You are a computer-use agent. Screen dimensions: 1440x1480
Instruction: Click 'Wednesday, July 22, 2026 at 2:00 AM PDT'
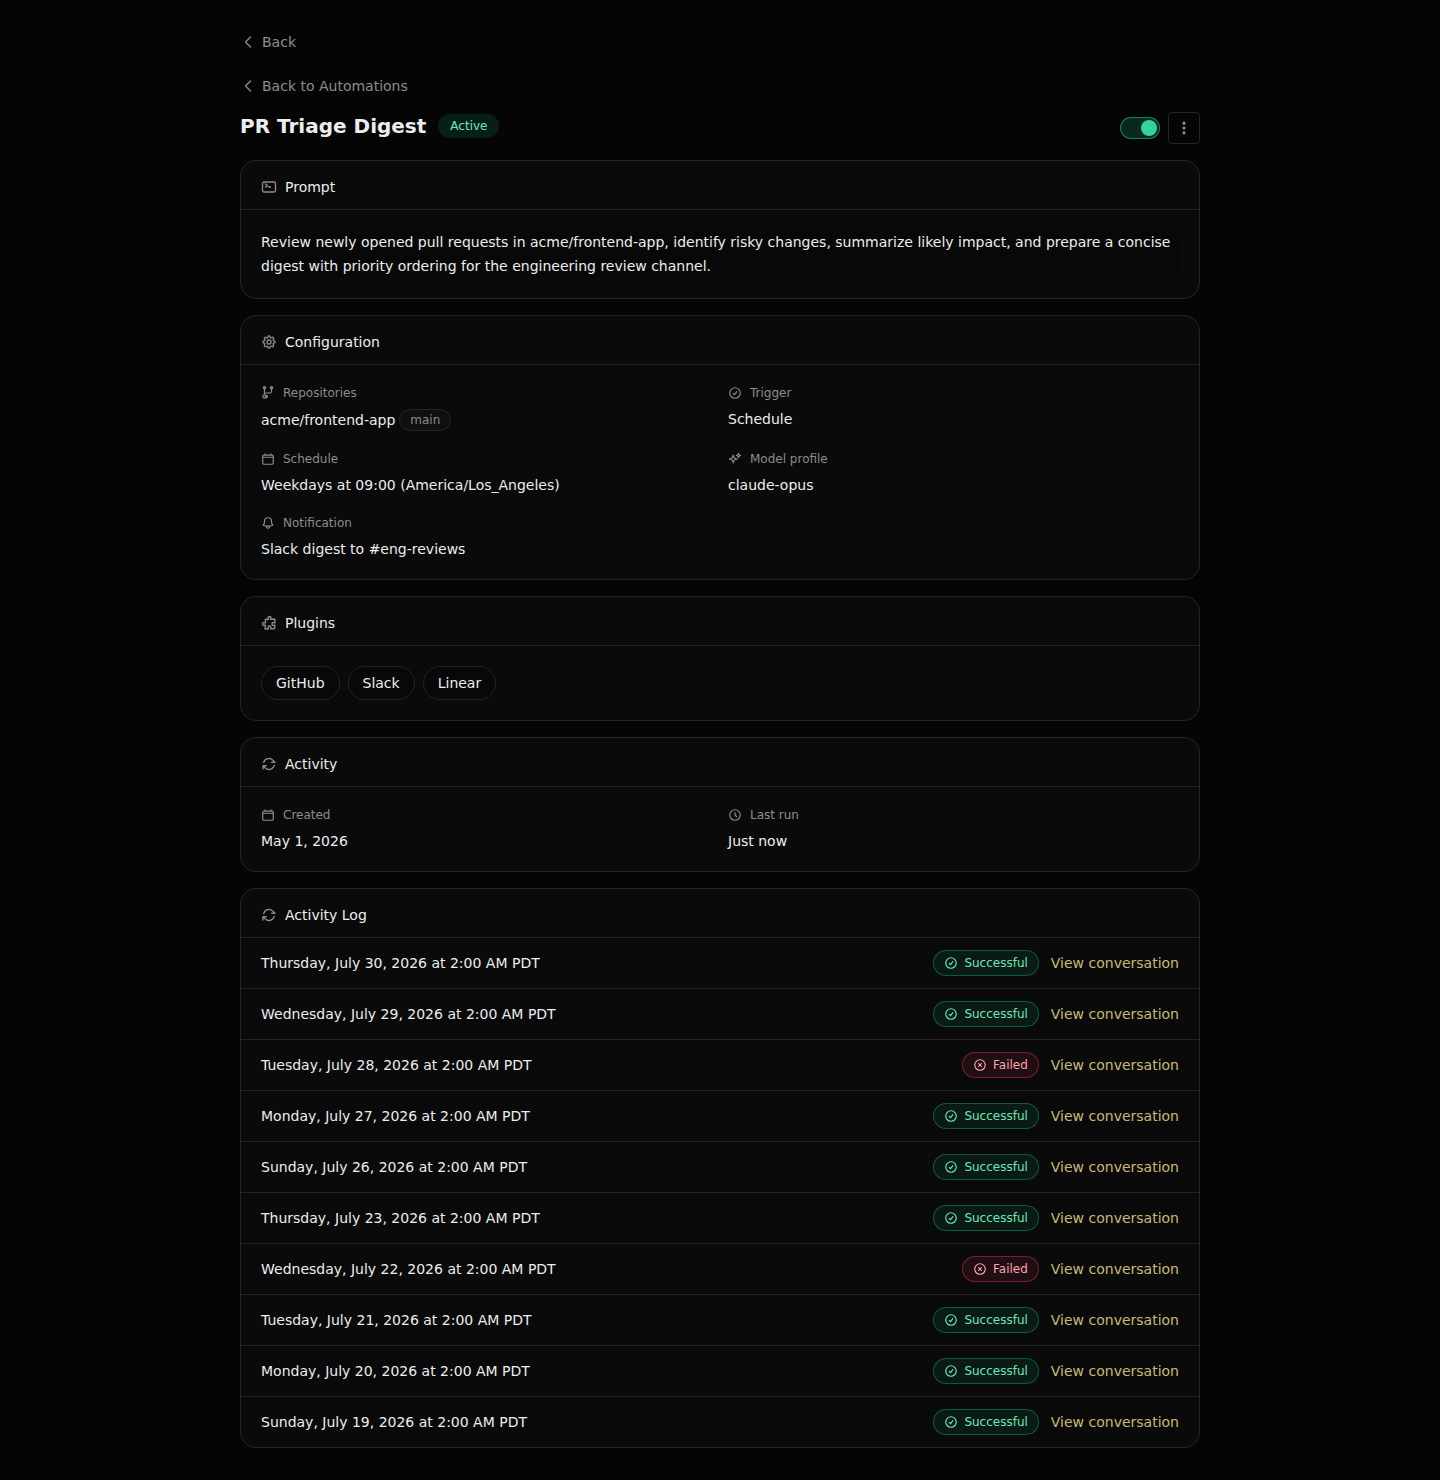pos(408,1269)
